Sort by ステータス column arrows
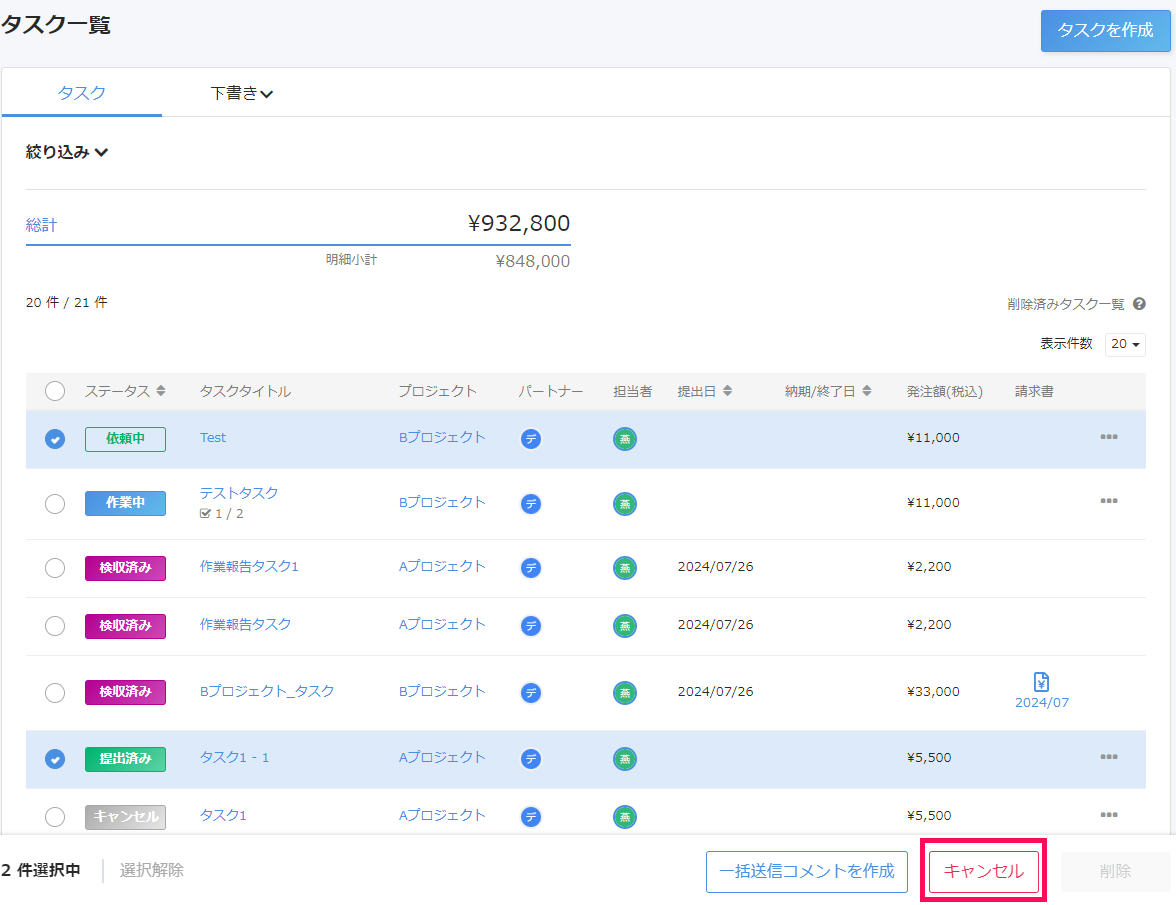This screenshot has height=905, width=1176. click(x=160, y=391)
